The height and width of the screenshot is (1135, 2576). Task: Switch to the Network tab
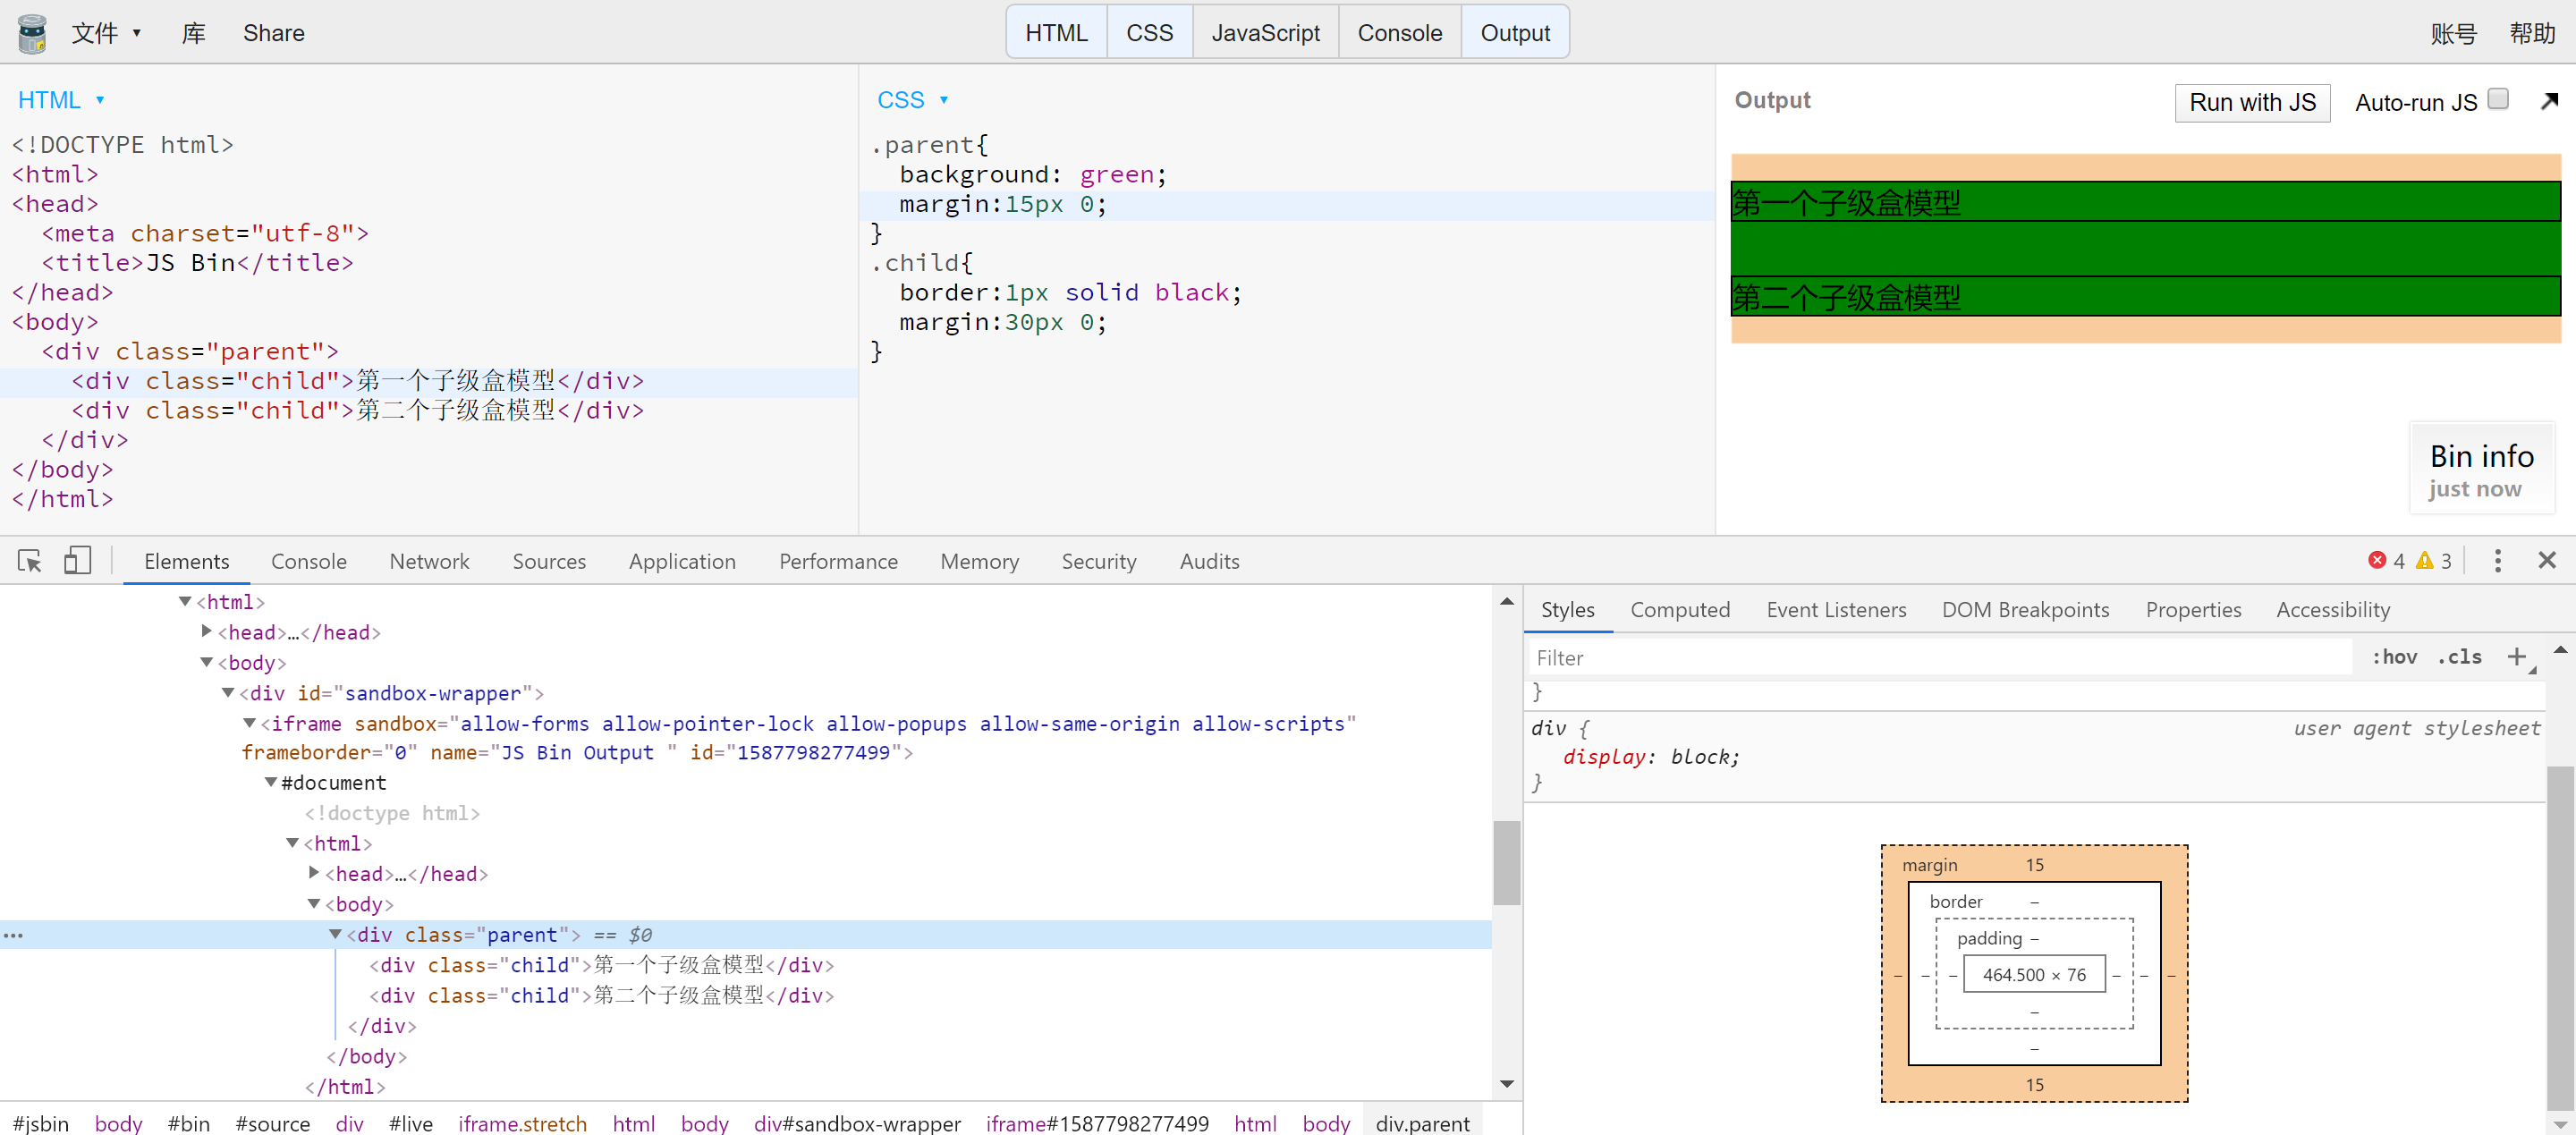pyautogui.click(x=429, y=561)
